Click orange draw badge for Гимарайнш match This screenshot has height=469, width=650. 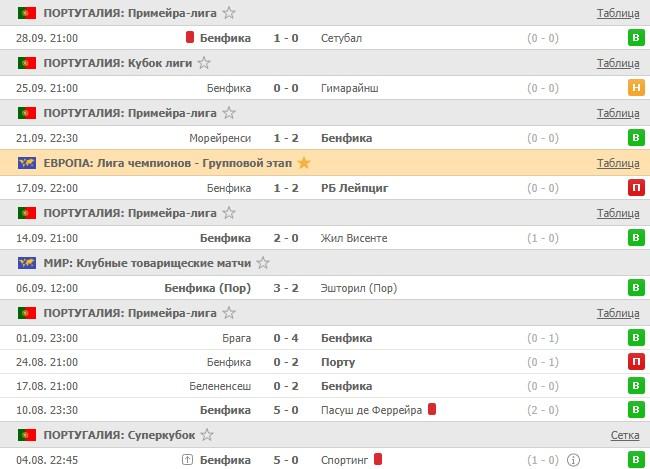pos(635,88)
